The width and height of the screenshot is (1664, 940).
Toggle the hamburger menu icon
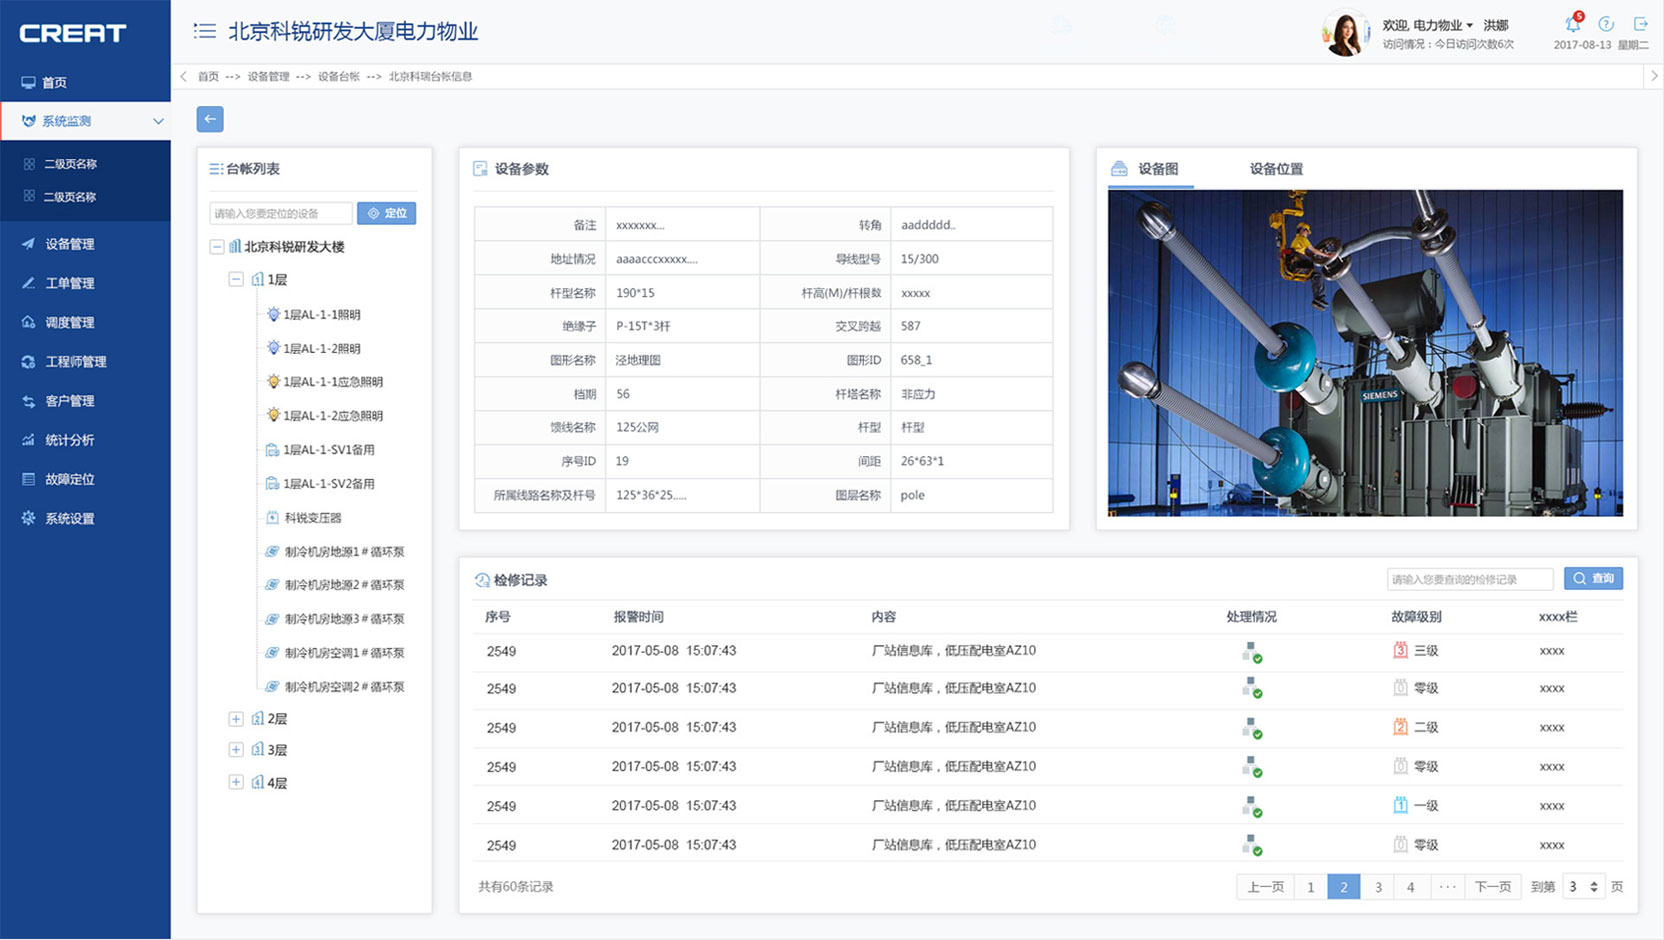[205, 31]
